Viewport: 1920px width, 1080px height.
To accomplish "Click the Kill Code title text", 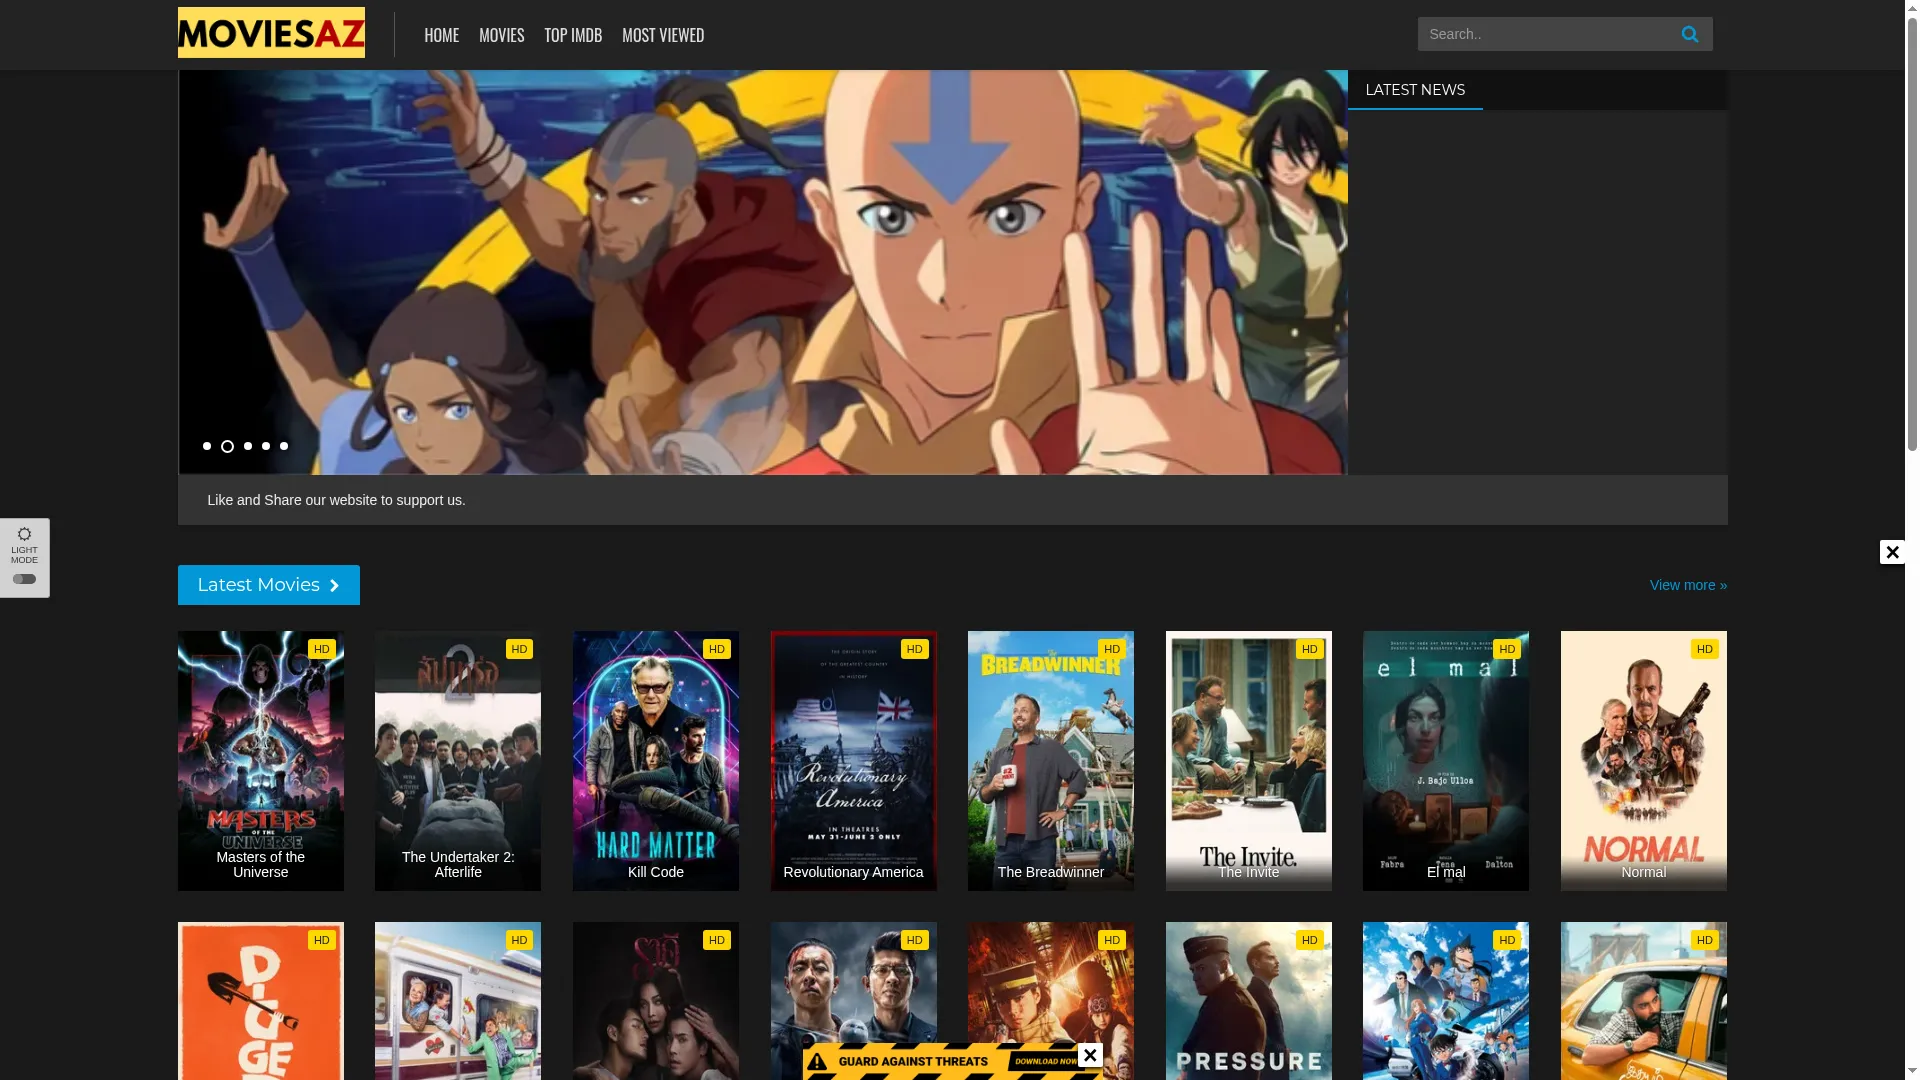I will point(656,872).
